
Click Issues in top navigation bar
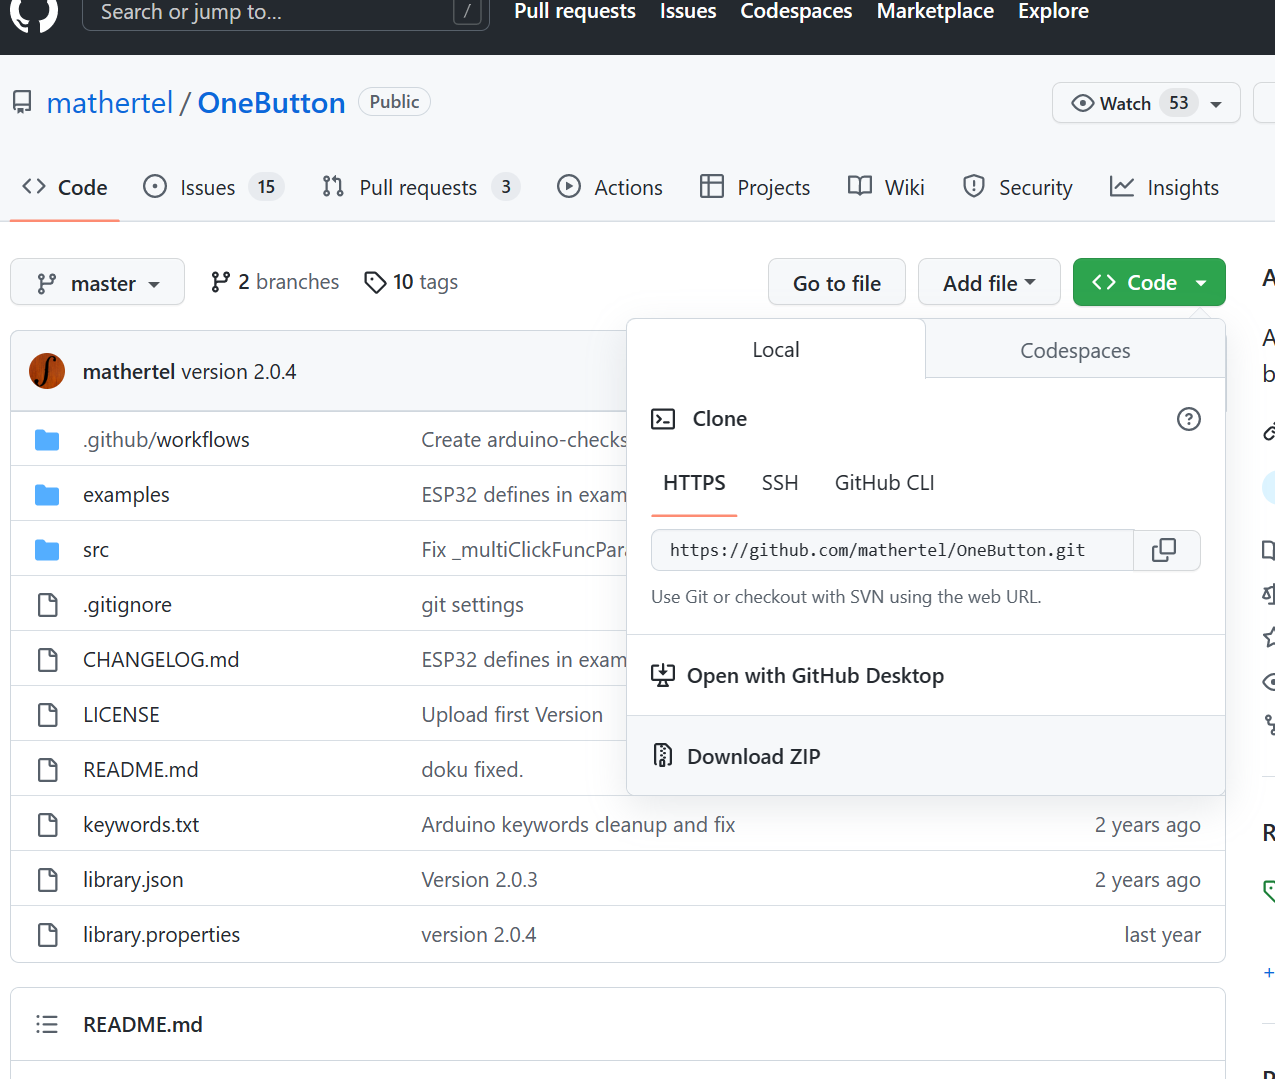click(x=688, y=11)
